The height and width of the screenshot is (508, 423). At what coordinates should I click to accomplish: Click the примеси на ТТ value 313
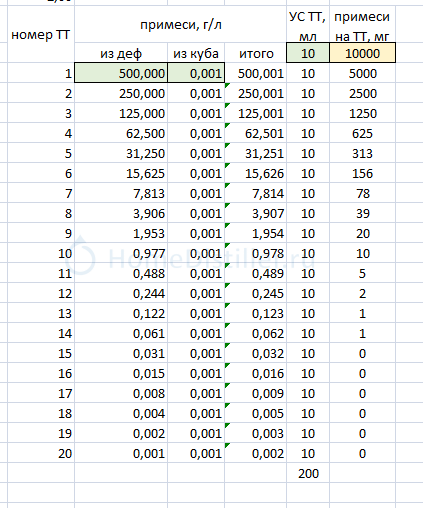(x=362, y=153)
